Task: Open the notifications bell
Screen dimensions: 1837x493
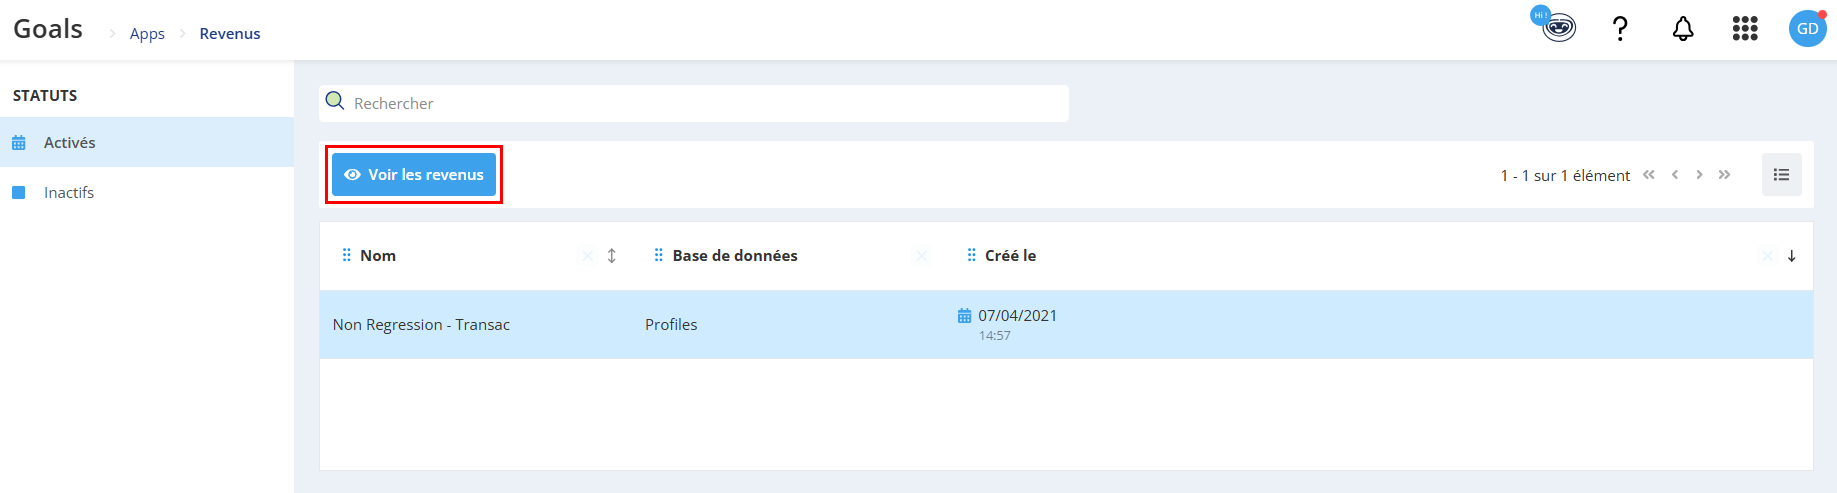Action: pyautogui.click(x=1683, y=29)
